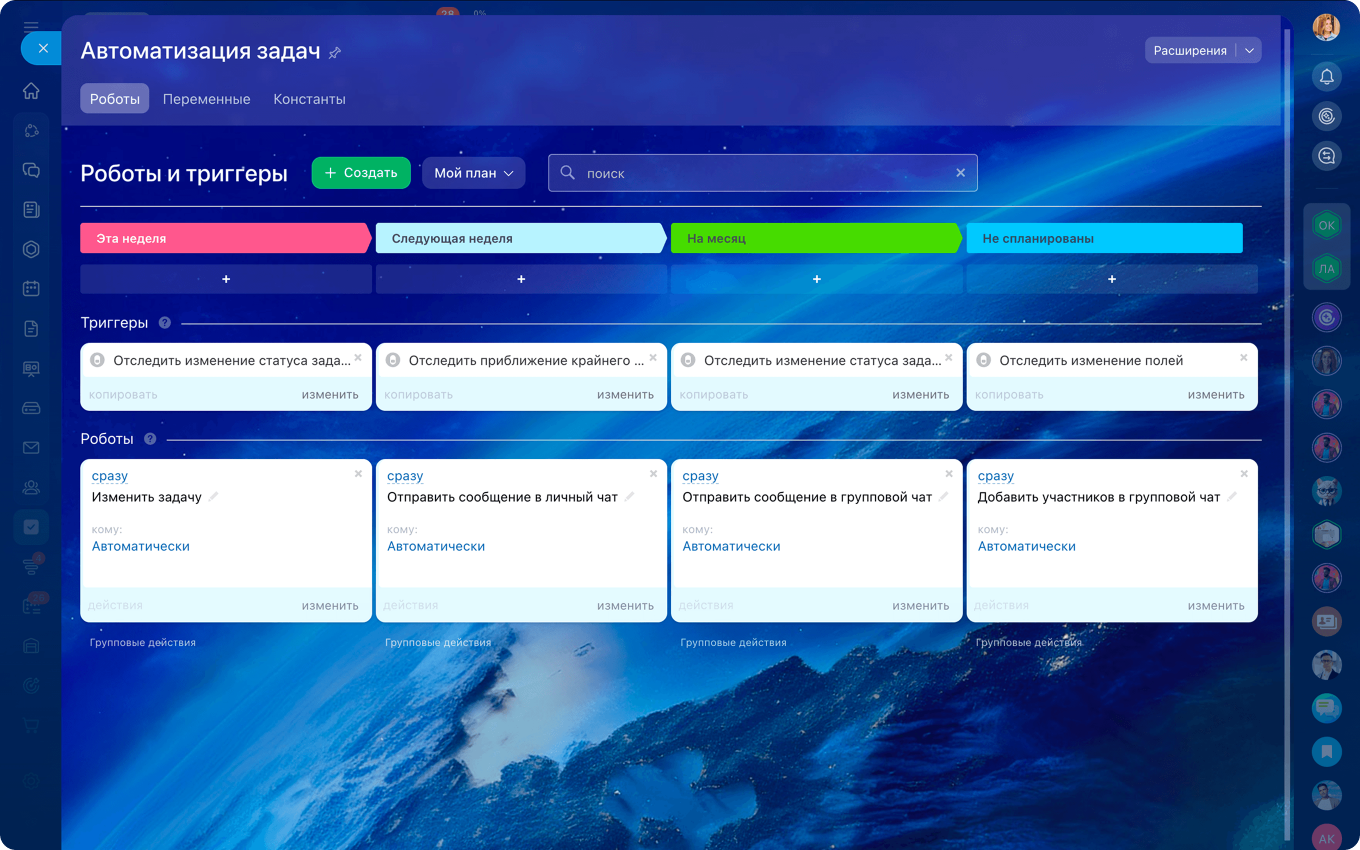Open notifications bell in right sidebar

(1326, 77)
